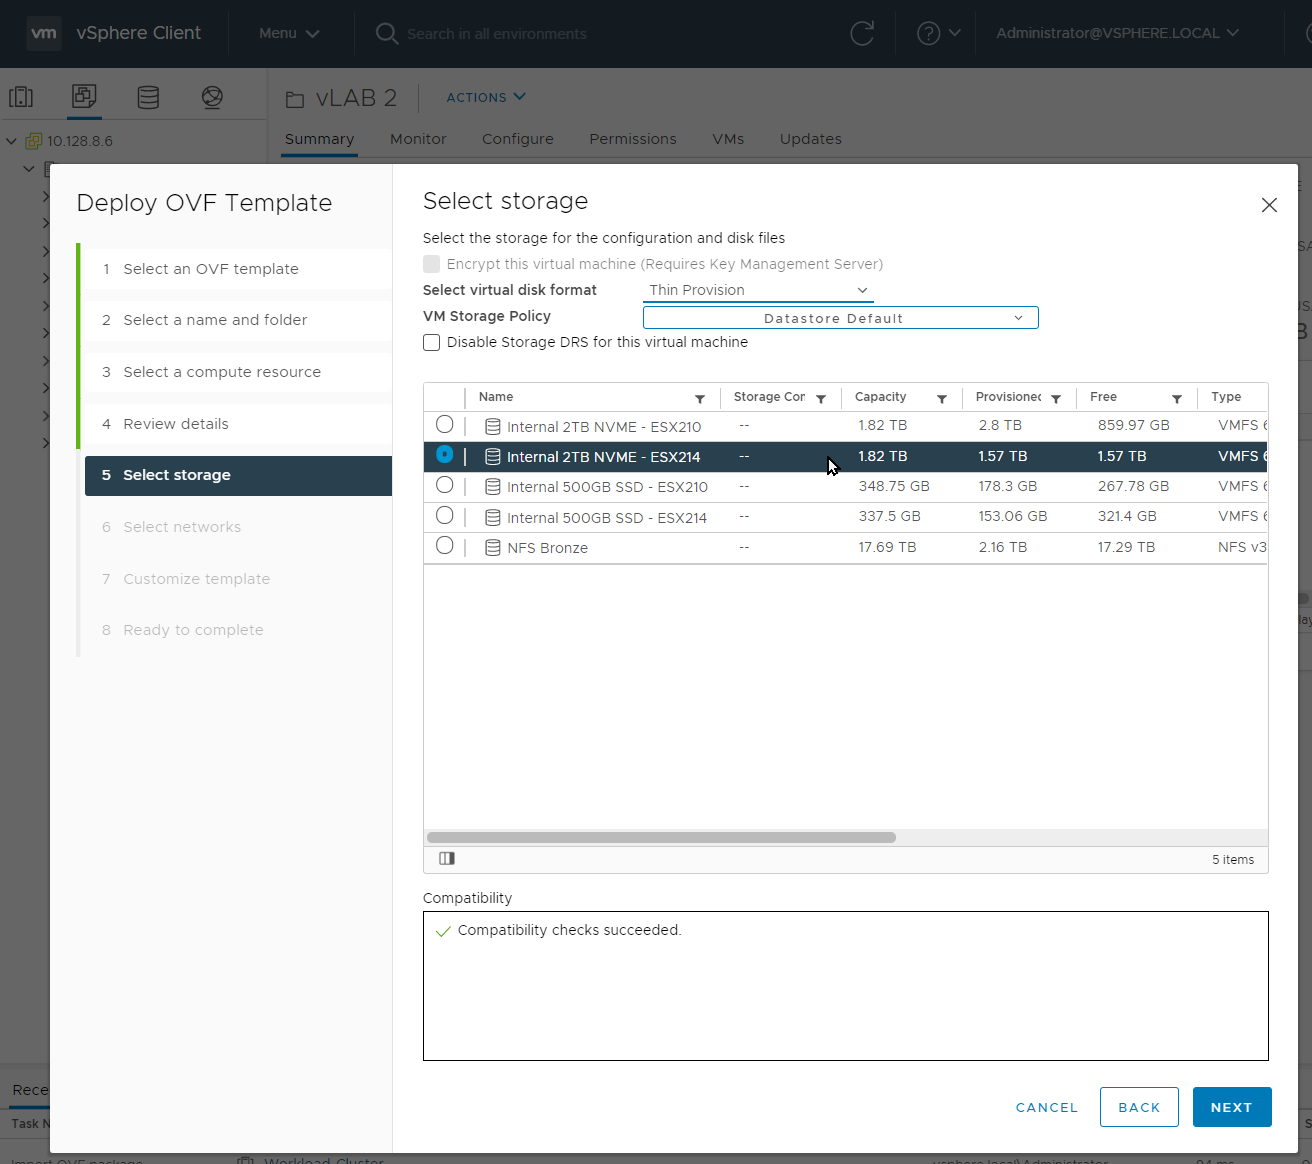Select Internal 2TB NVME - ESX210 radio
1312x1164 pixels.
445,425
